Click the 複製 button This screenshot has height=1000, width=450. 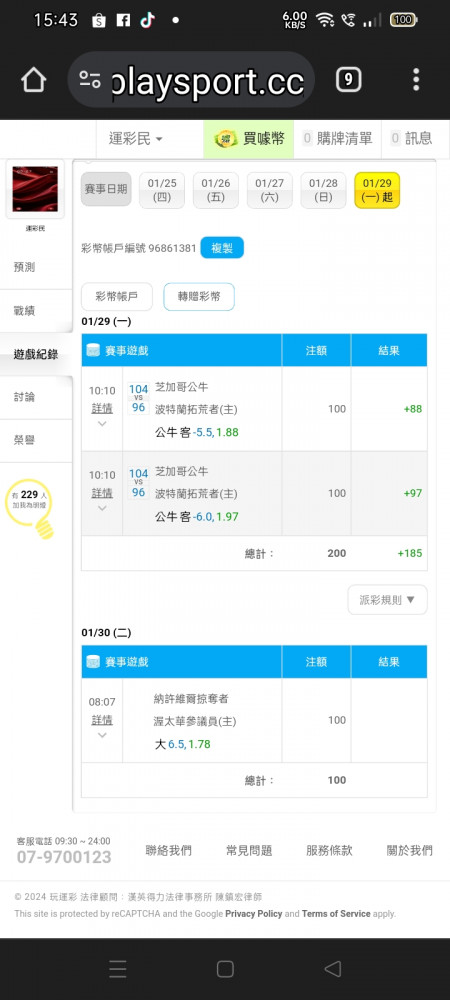click(x=222, y=247)
